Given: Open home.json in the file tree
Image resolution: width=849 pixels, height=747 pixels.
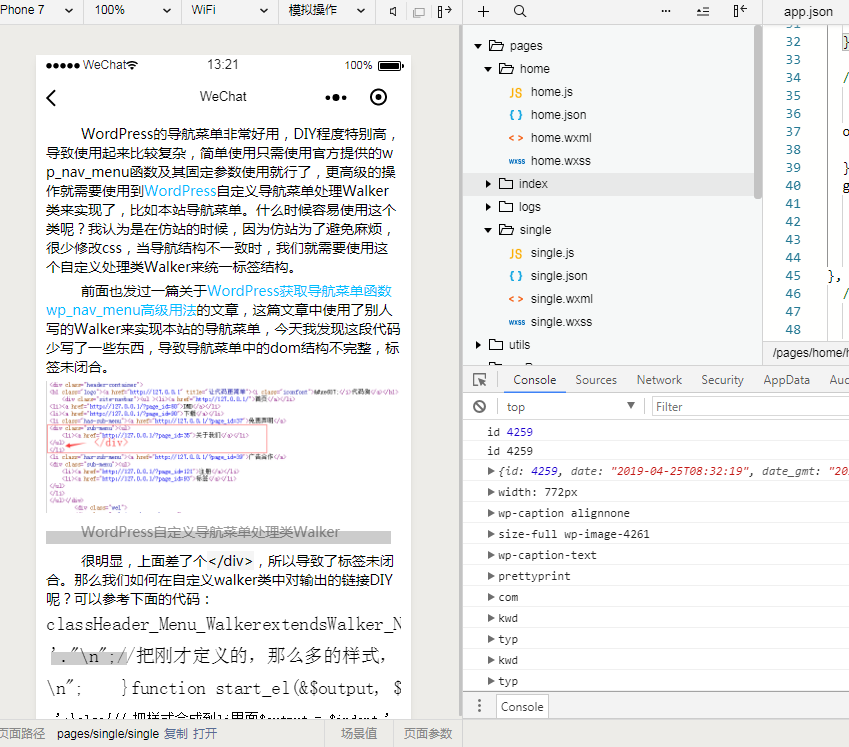Looking at the screenshot, I should click(x=558, y=115).
